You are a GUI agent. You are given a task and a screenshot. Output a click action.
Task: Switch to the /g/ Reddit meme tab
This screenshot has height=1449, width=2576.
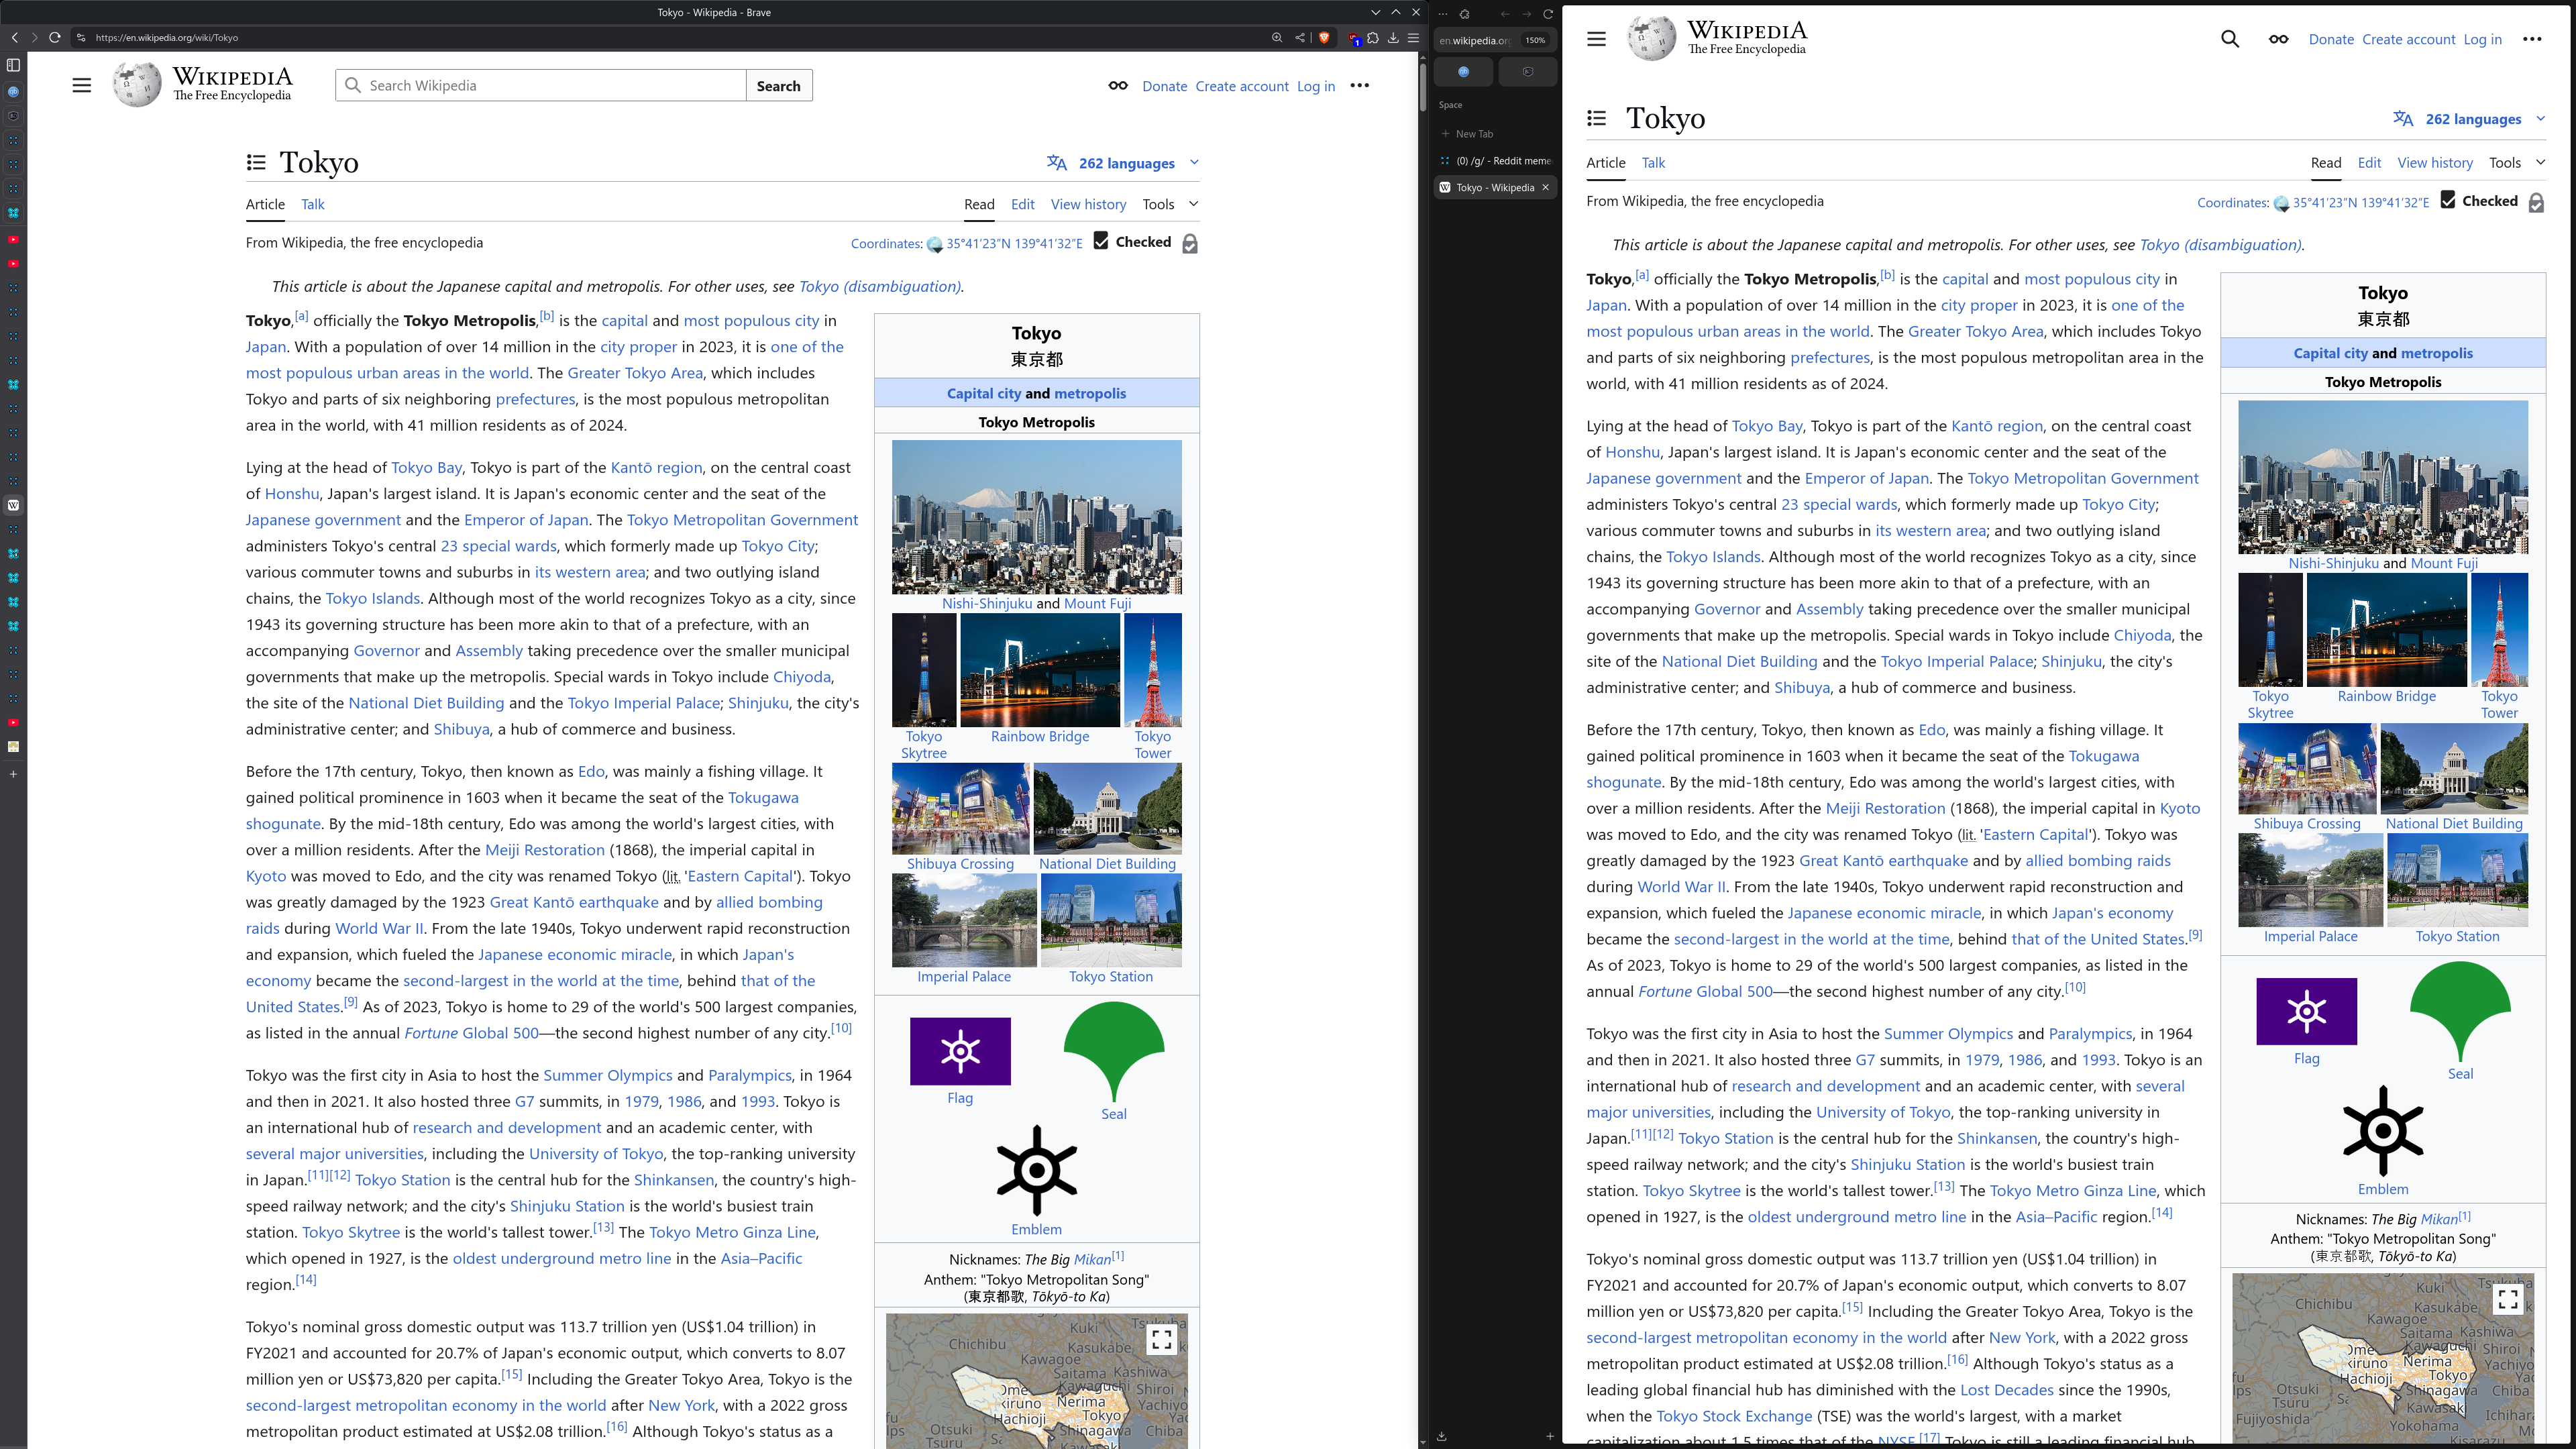1495,160
